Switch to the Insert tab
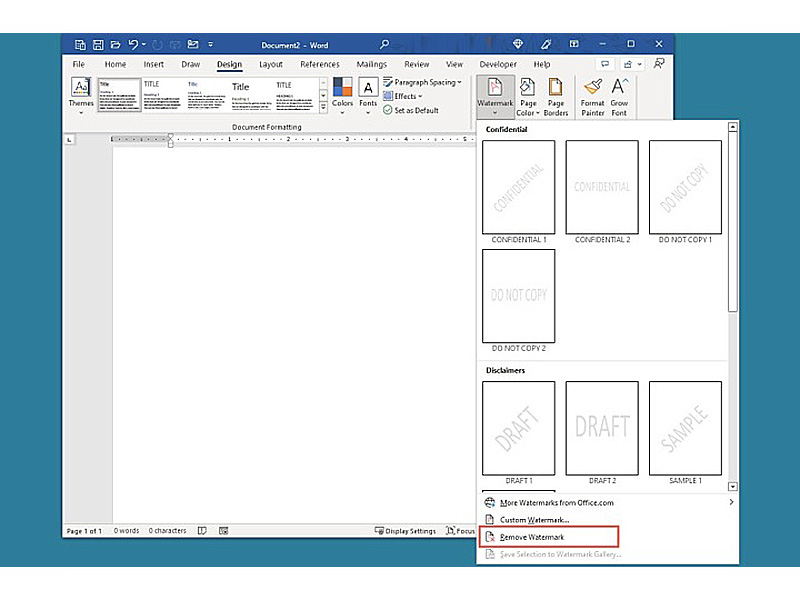This screenshot has height=600, width=800. (x=154, y=64)
